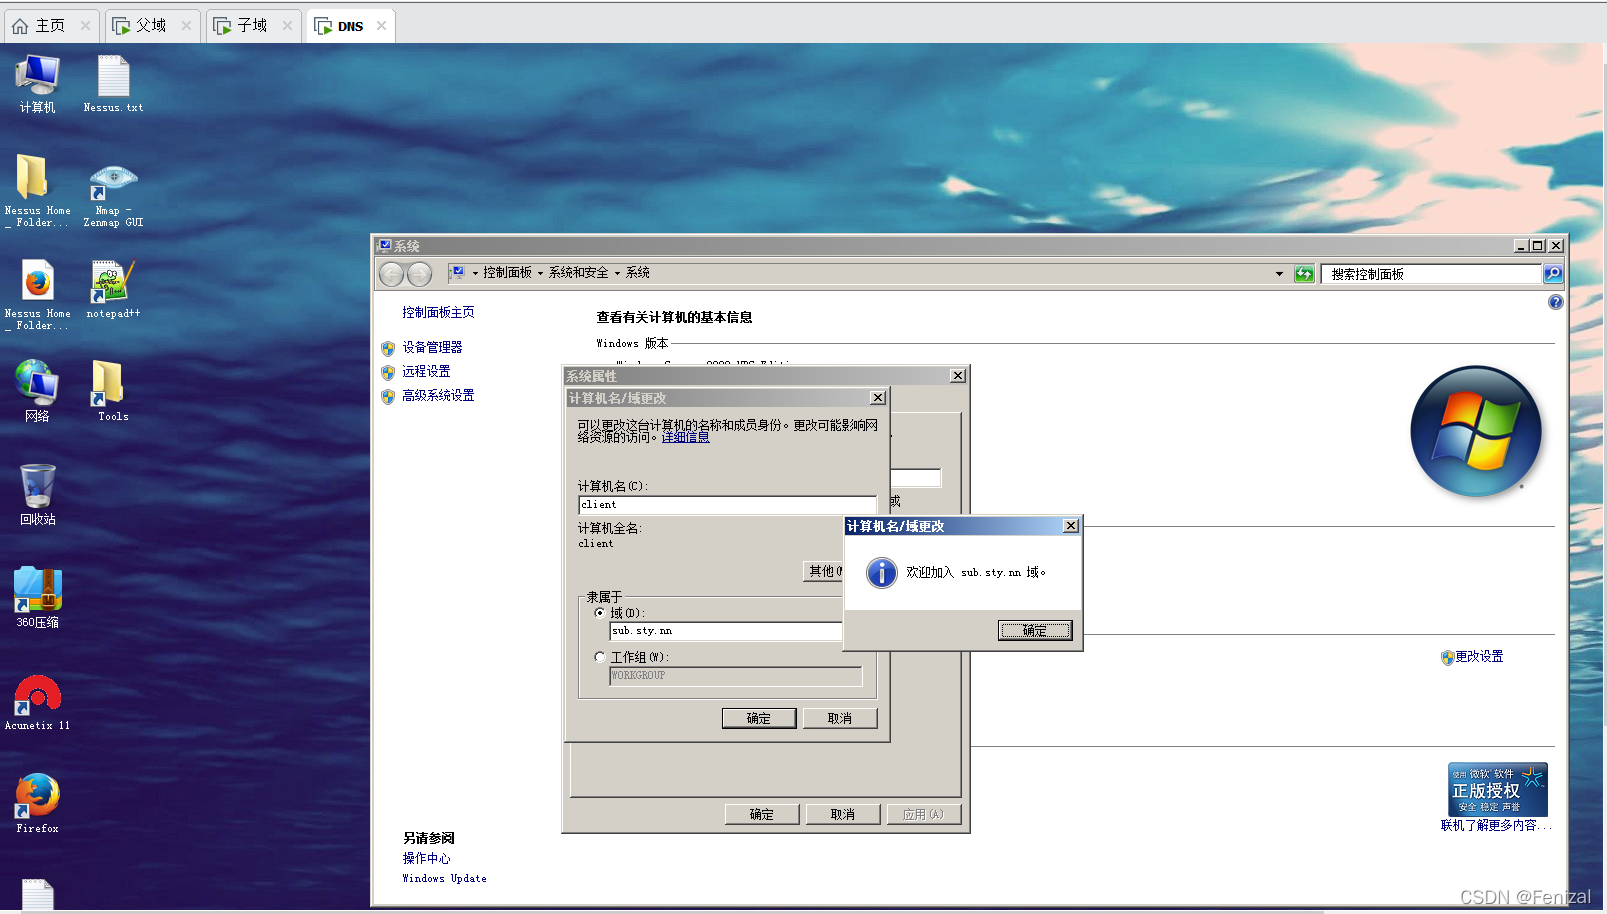Click the 更改设置 link
Screen dimensions: 1607x914
[1479, 656]
